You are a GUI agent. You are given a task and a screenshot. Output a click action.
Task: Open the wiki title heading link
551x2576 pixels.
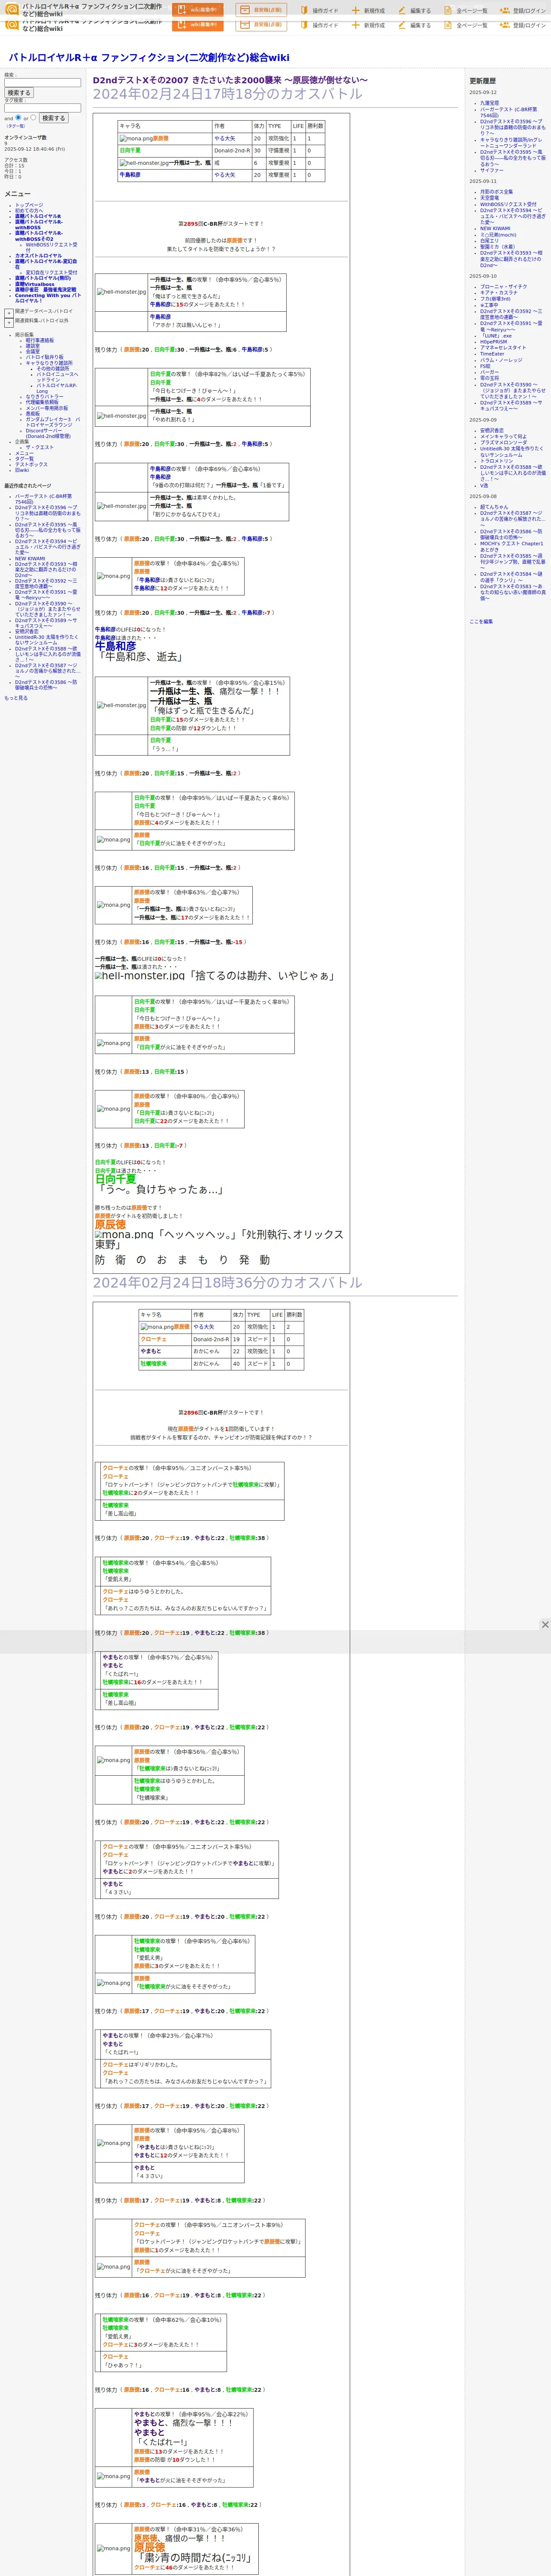tap(149, 58)
